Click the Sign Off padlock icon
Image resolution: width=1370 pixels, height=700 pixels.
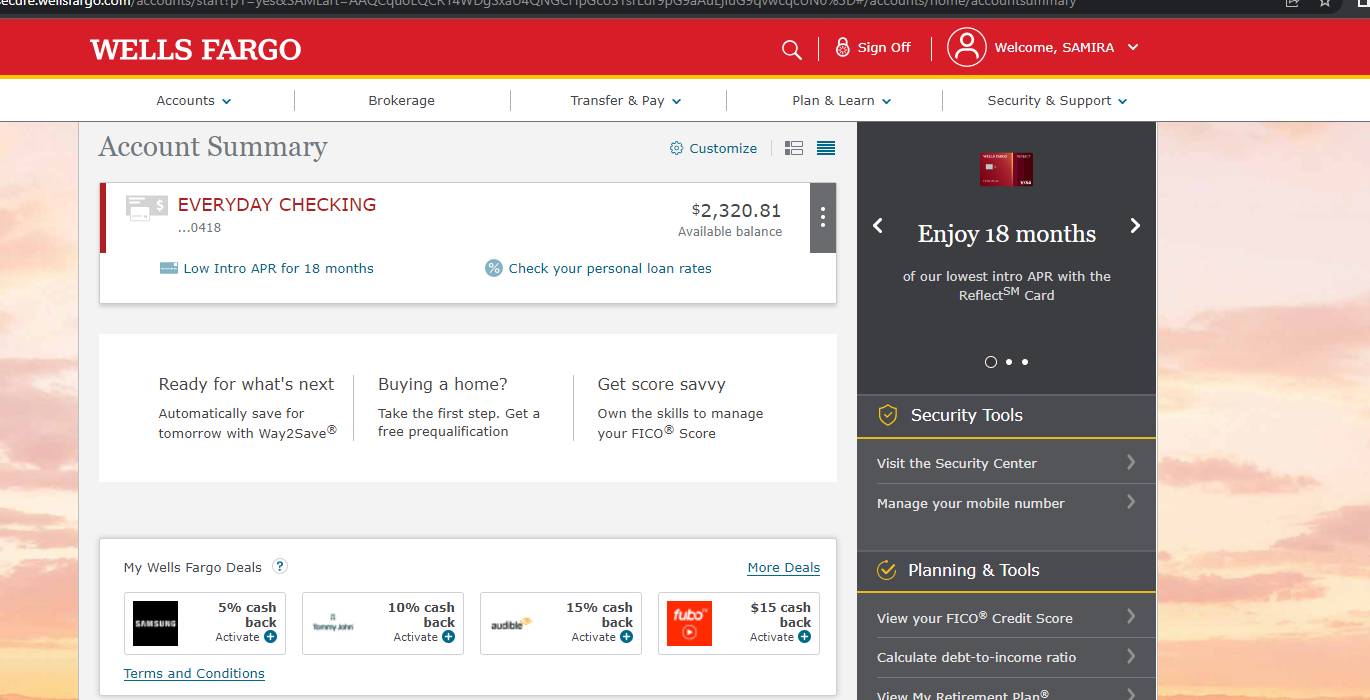[x=843, y=47]
